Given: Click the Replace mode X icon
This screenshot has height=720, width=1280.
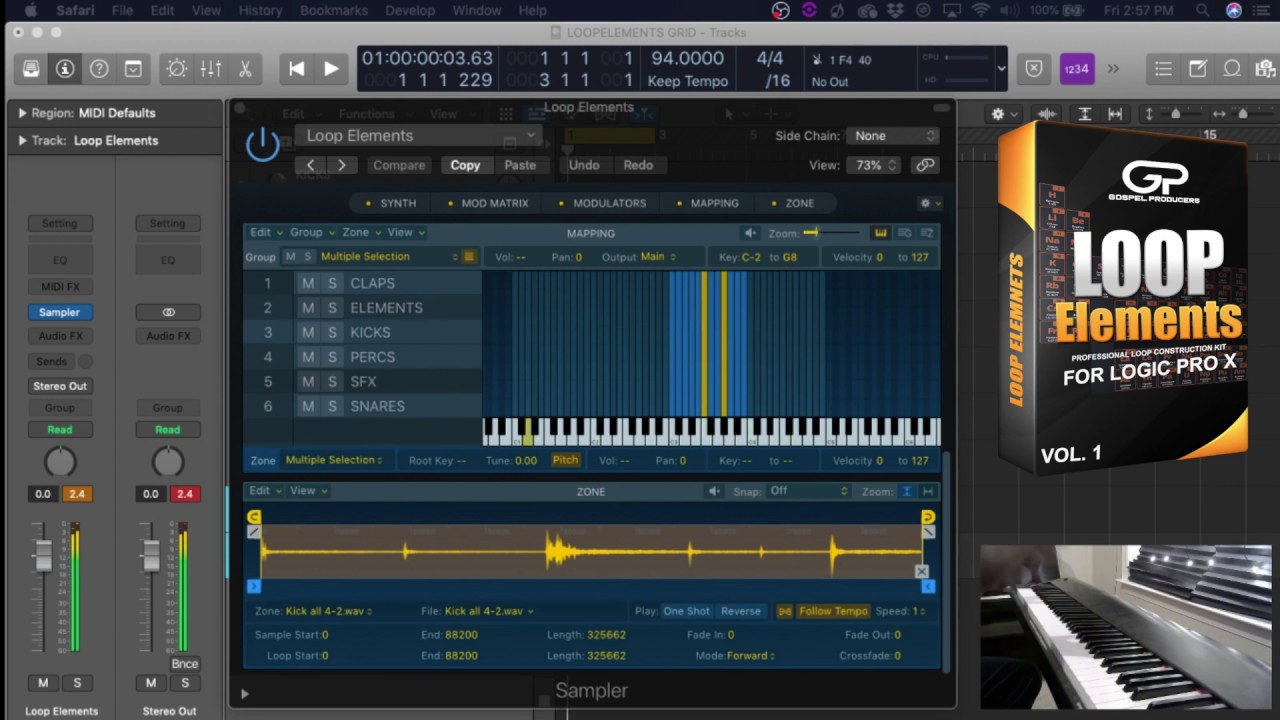Looking at the screenshot, I should [1034, 69].
